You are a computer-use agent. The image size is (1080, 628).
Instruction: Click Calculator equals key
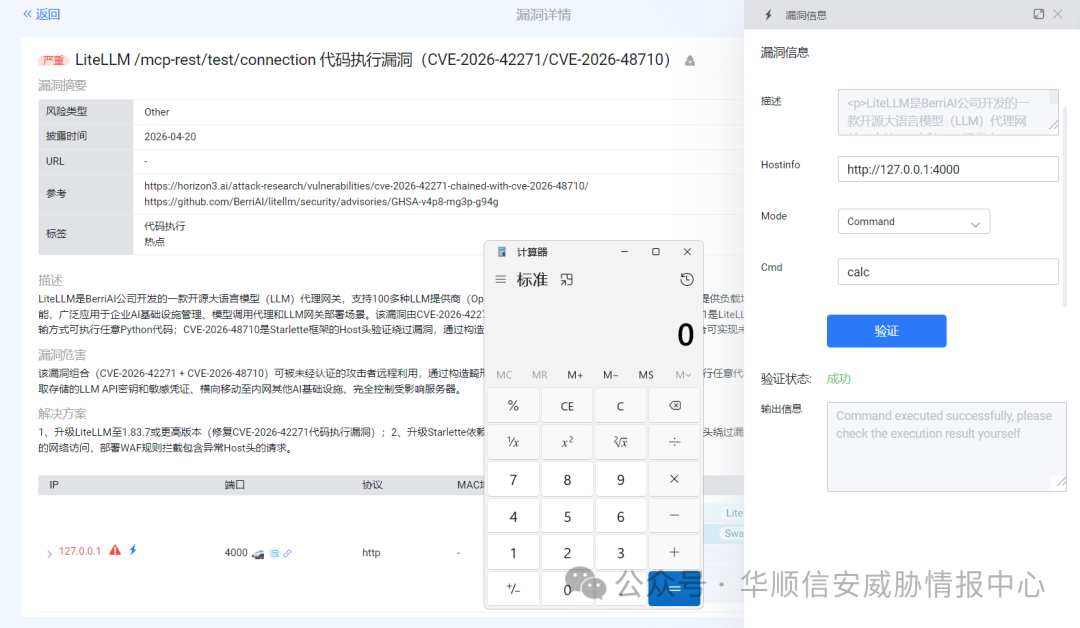[x=674, y=589]
